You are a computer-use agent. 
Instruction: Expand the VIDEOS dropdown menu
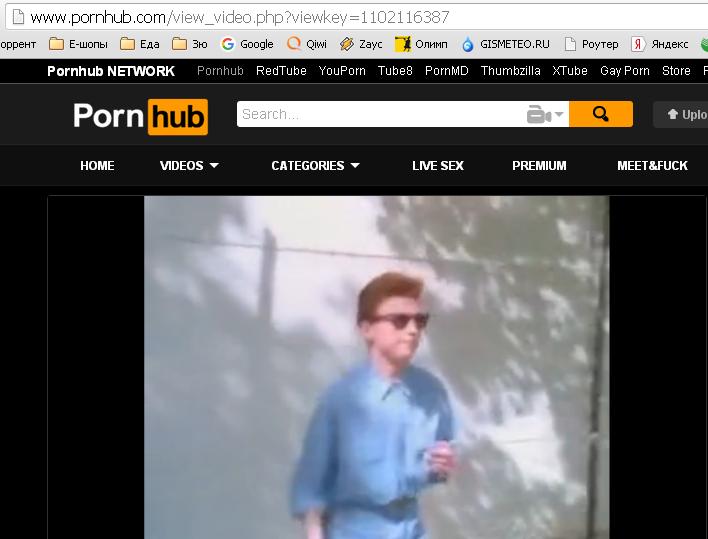189,166
